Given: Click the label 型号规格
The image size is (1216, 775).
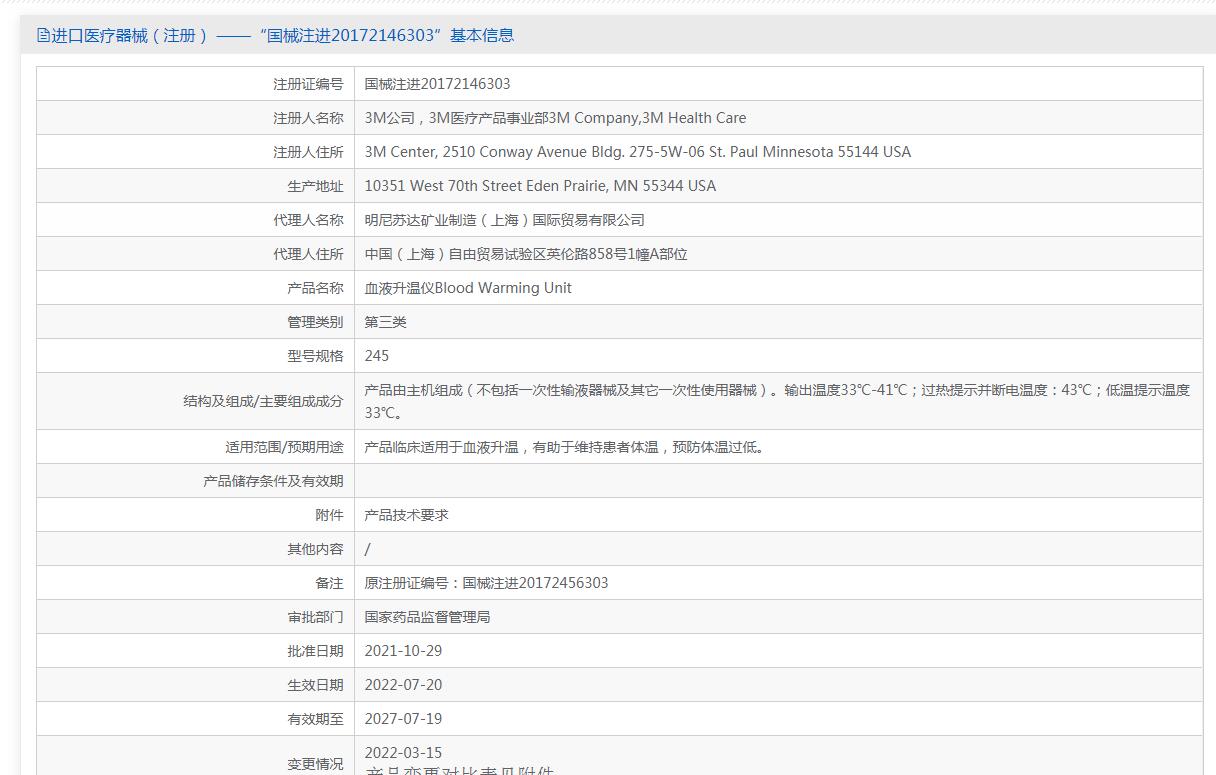Looking at the screenshot, I should tap(315, 356).
